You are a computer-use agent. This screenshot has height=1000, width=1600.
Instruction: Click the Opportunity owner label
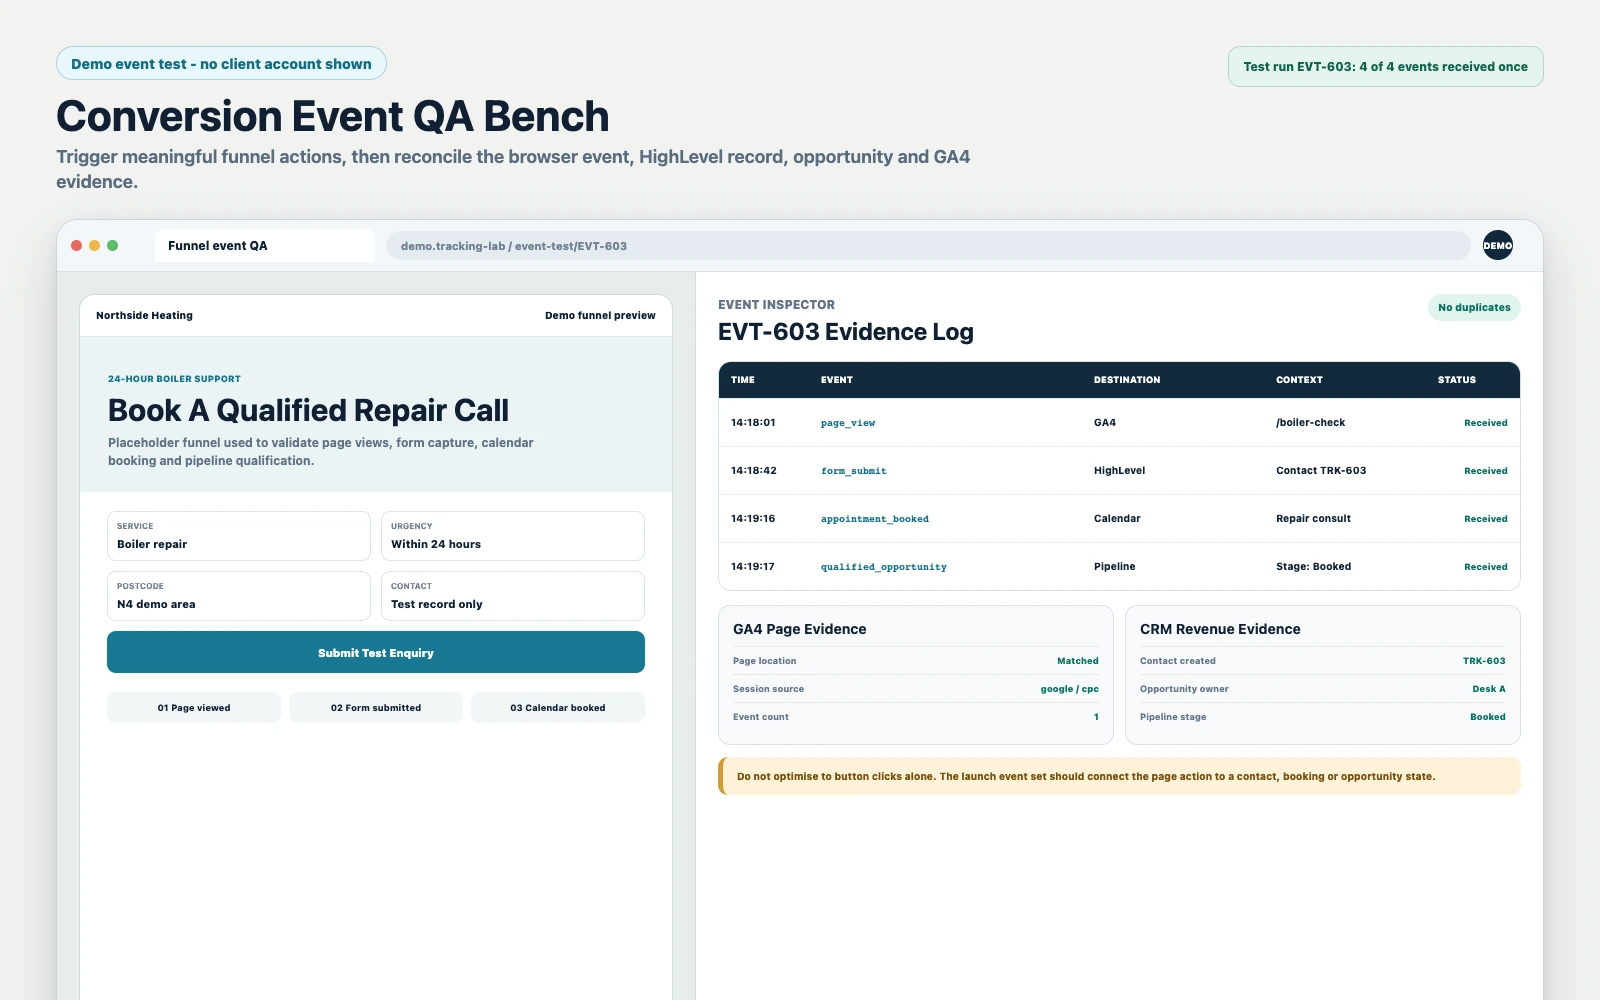pos(1184,689)
